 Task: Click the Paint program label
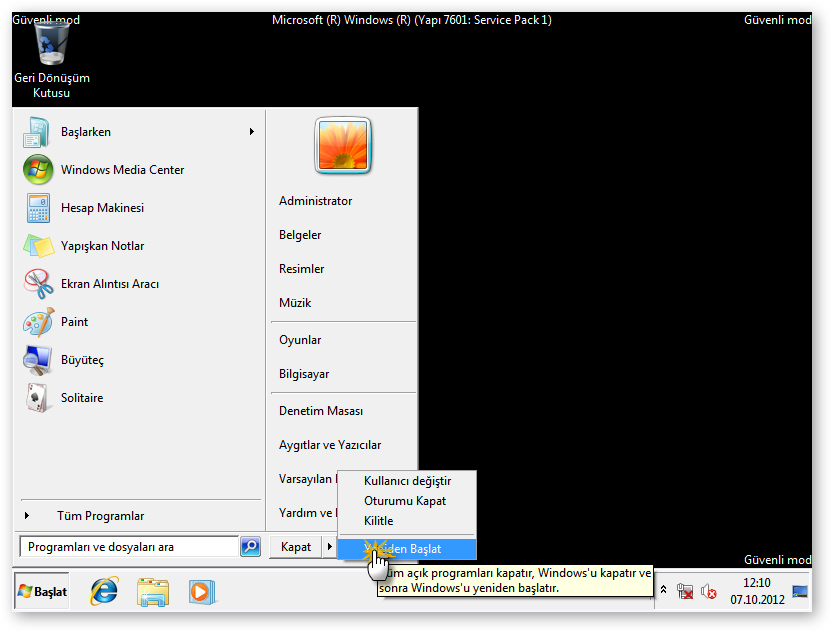click(74, 322)
